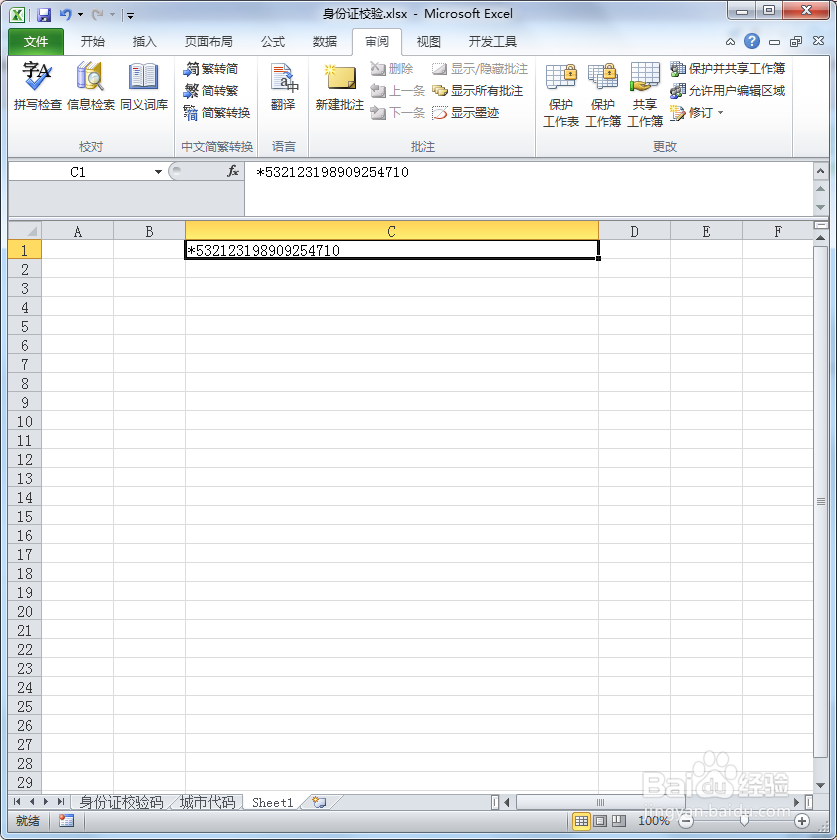This screenshot has height=840, width=837.
Task: Go to first sheet navigation arrow
Action: click(x=17, y=802)
